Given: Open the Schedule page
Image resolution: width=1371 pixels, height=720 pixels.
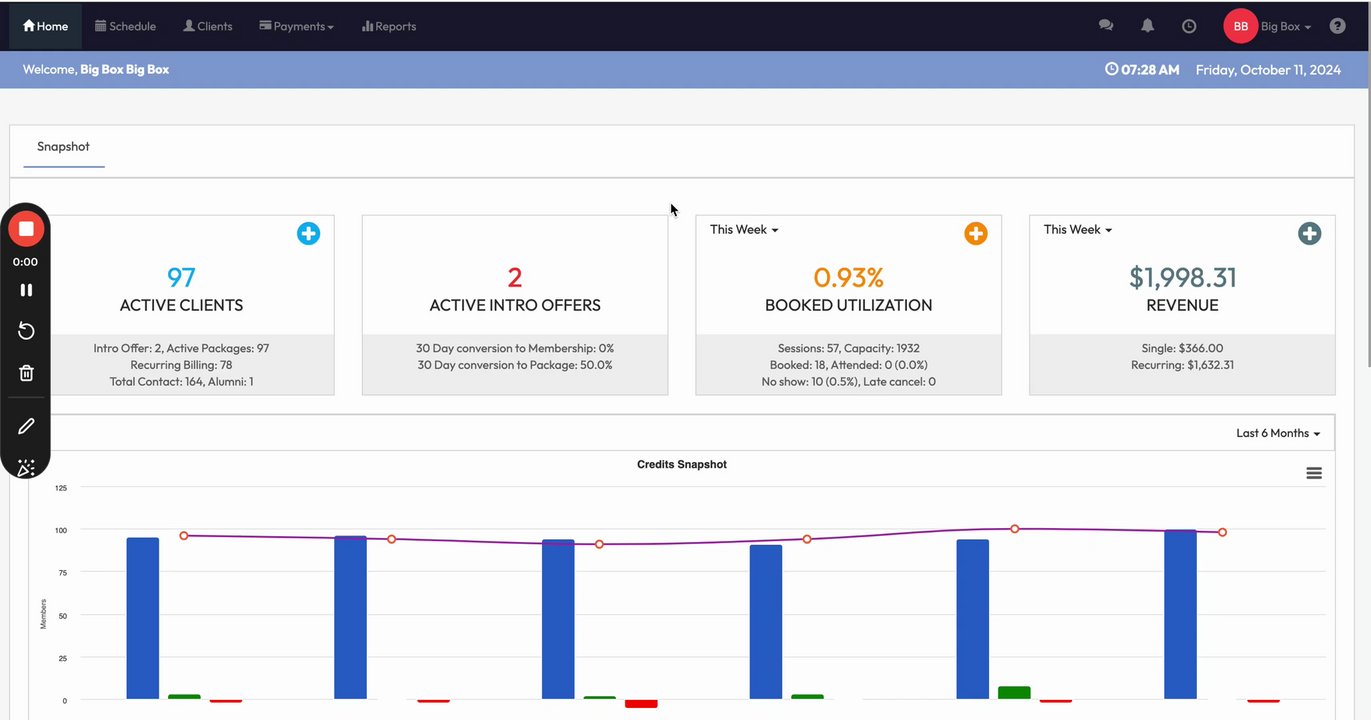Looking at the screenshot, I should 125,26.
